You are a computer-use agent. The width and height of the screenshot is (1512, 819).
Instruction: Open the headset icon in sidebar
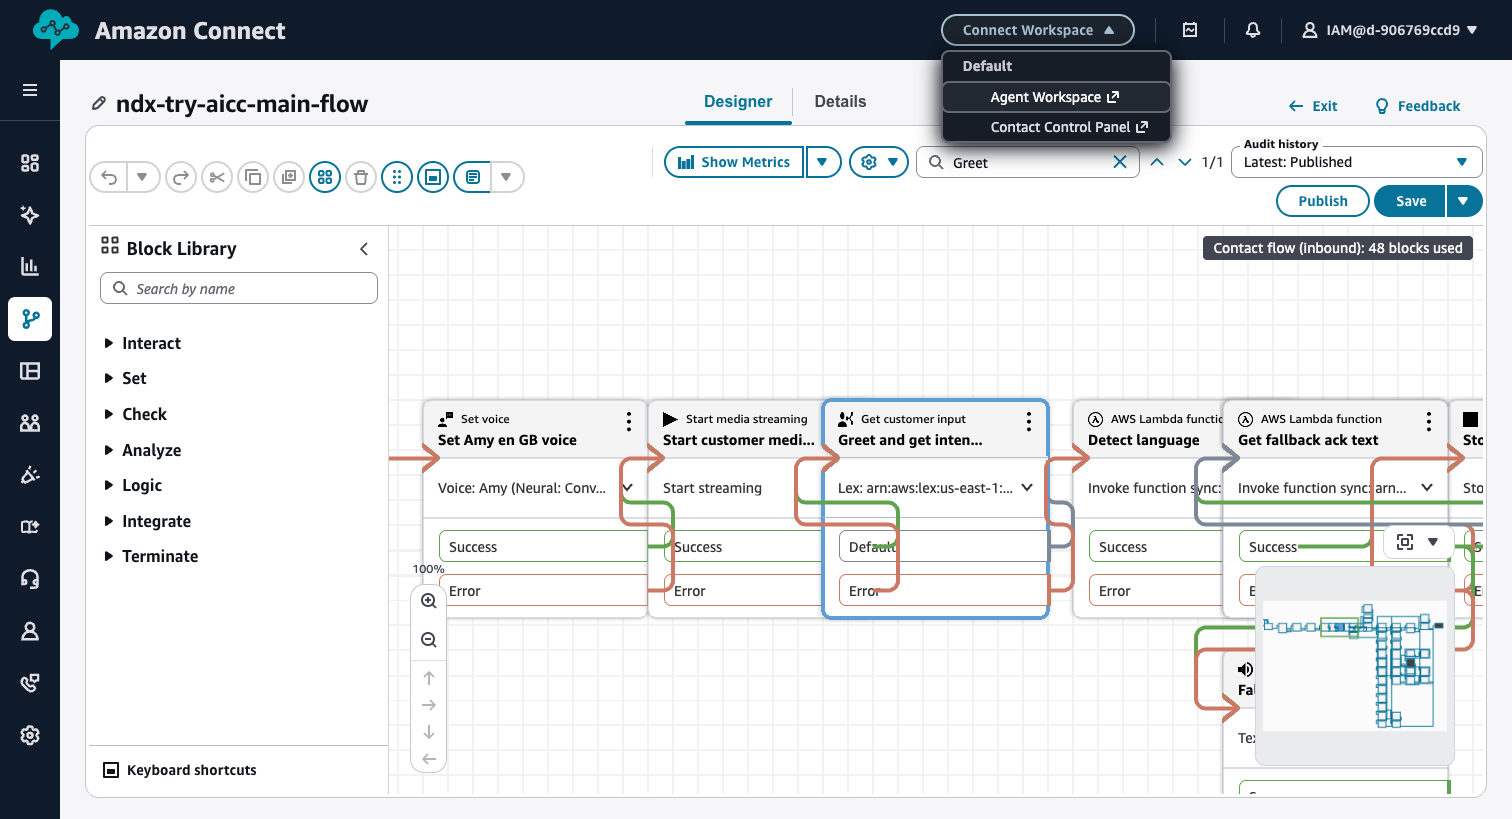(x=30, y=579)
